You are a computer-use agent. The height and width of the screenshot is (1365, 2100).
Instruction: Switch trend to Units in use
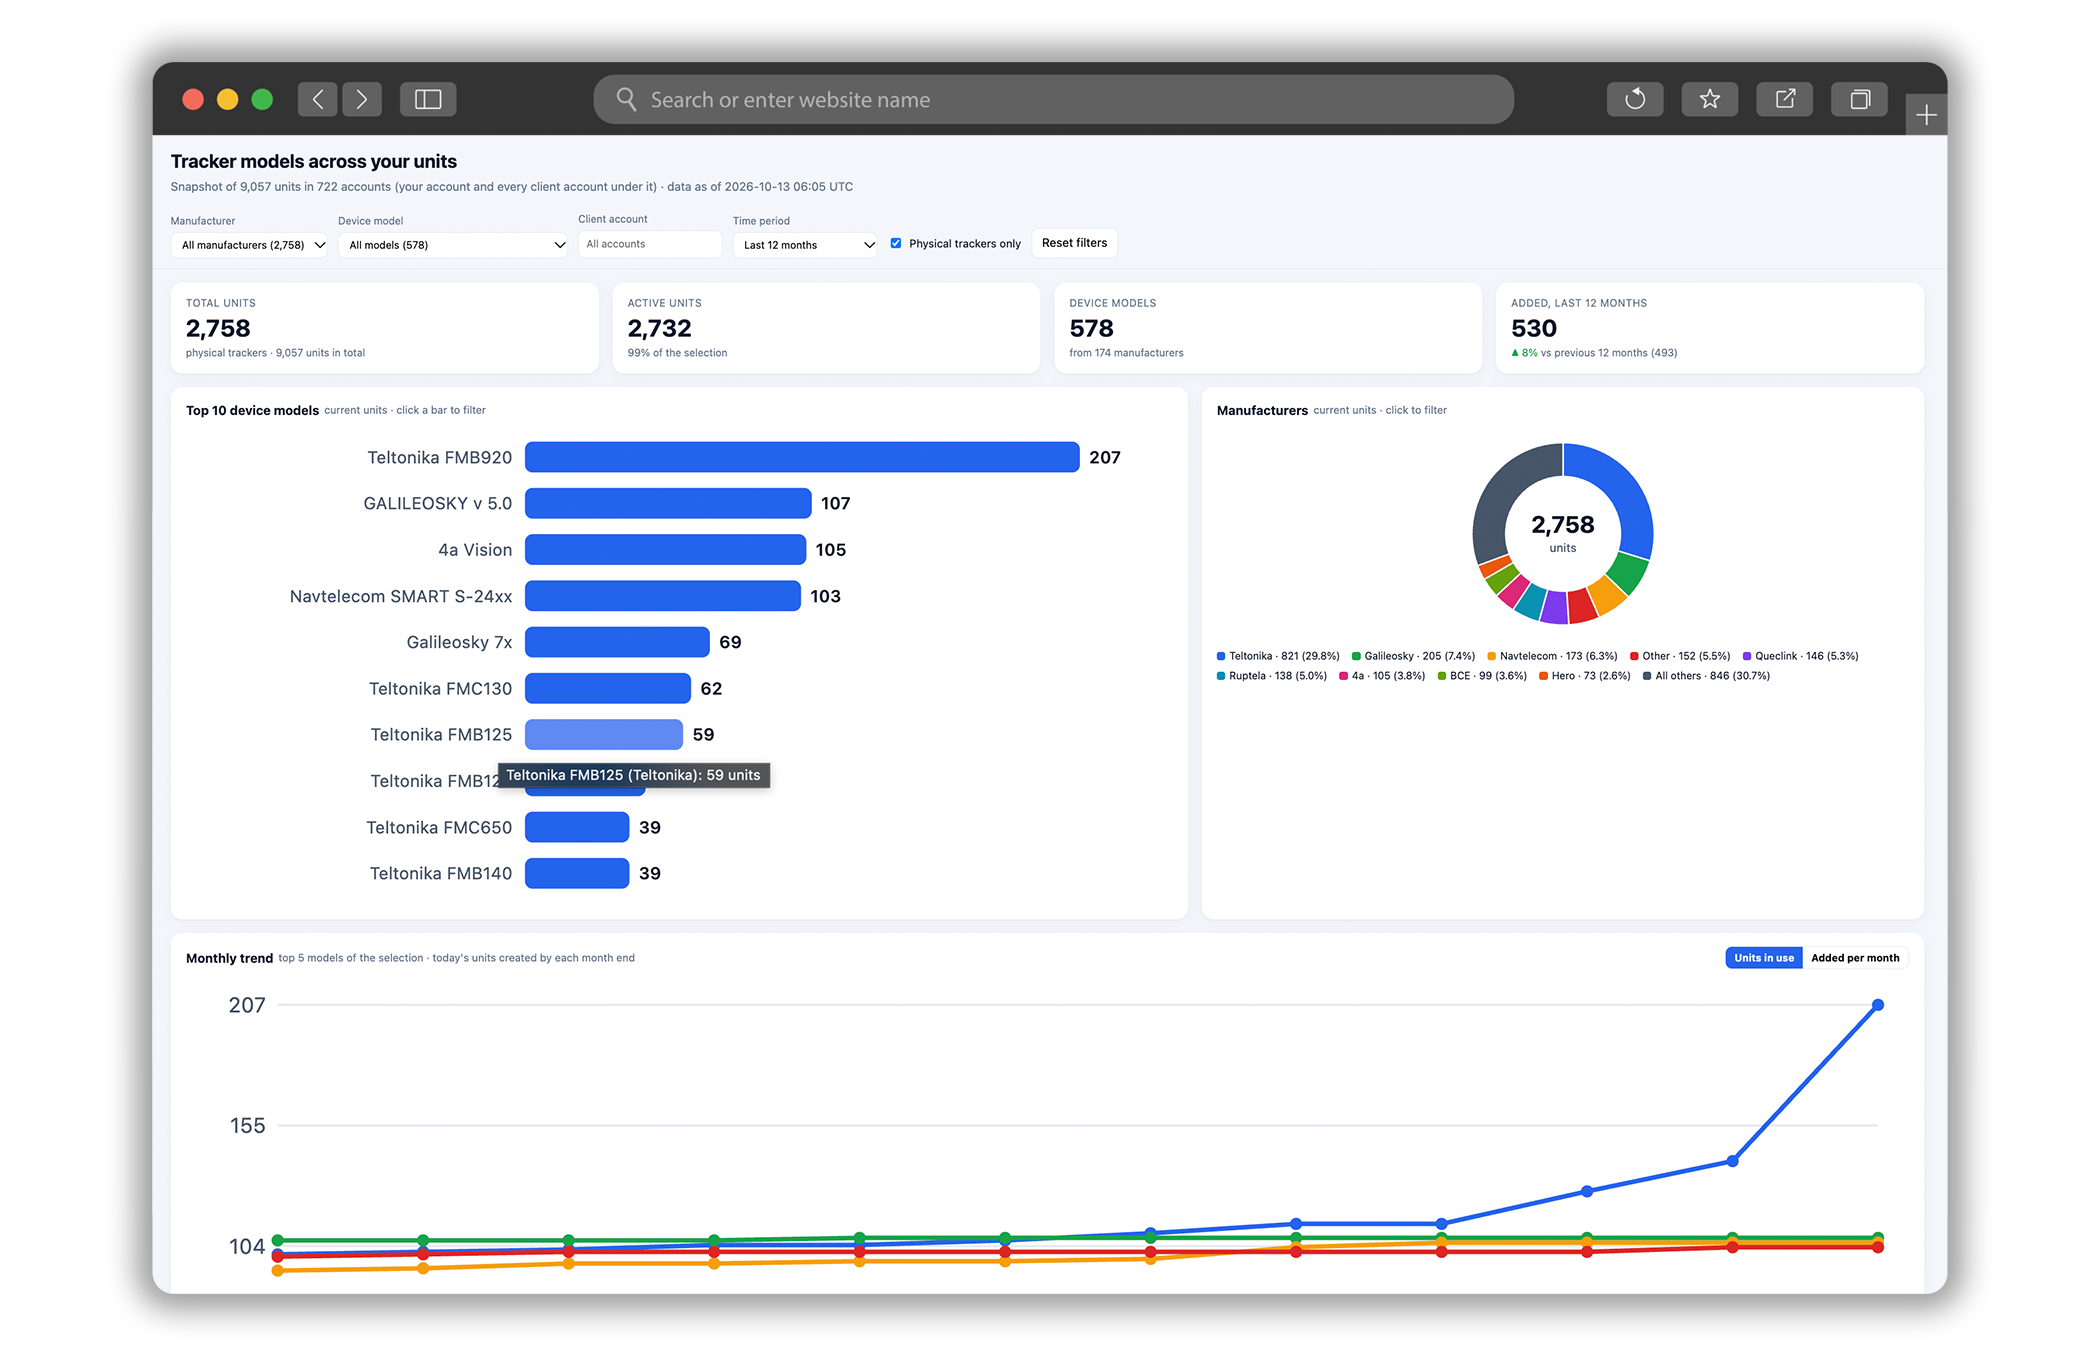click(1764, 958)
